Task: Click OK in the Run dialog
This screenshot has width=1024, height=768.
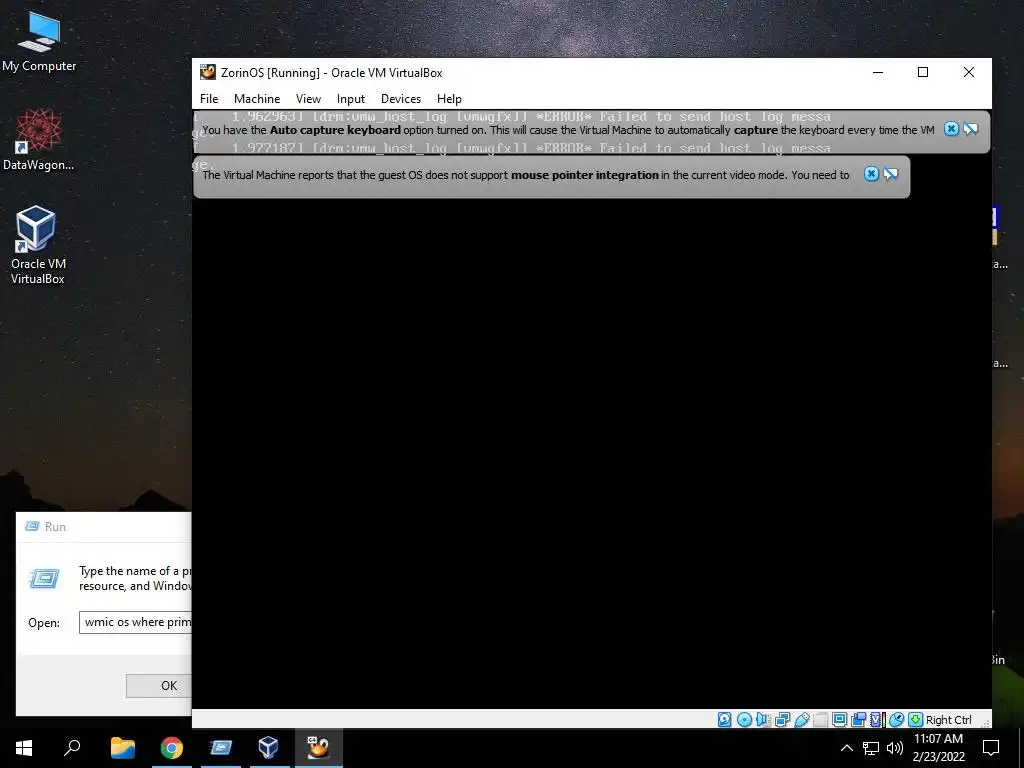Action: click(159, 685)
